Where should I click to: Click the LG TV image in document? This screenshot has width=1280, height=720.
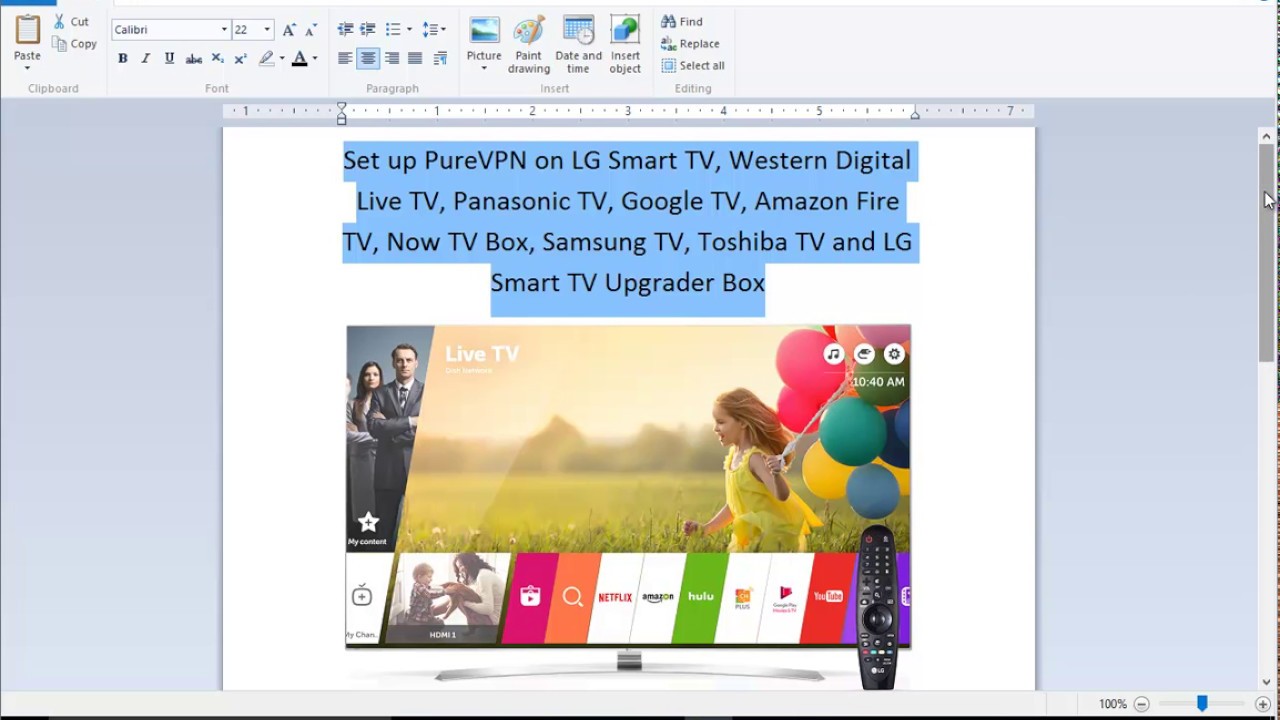tap(628, 507)
